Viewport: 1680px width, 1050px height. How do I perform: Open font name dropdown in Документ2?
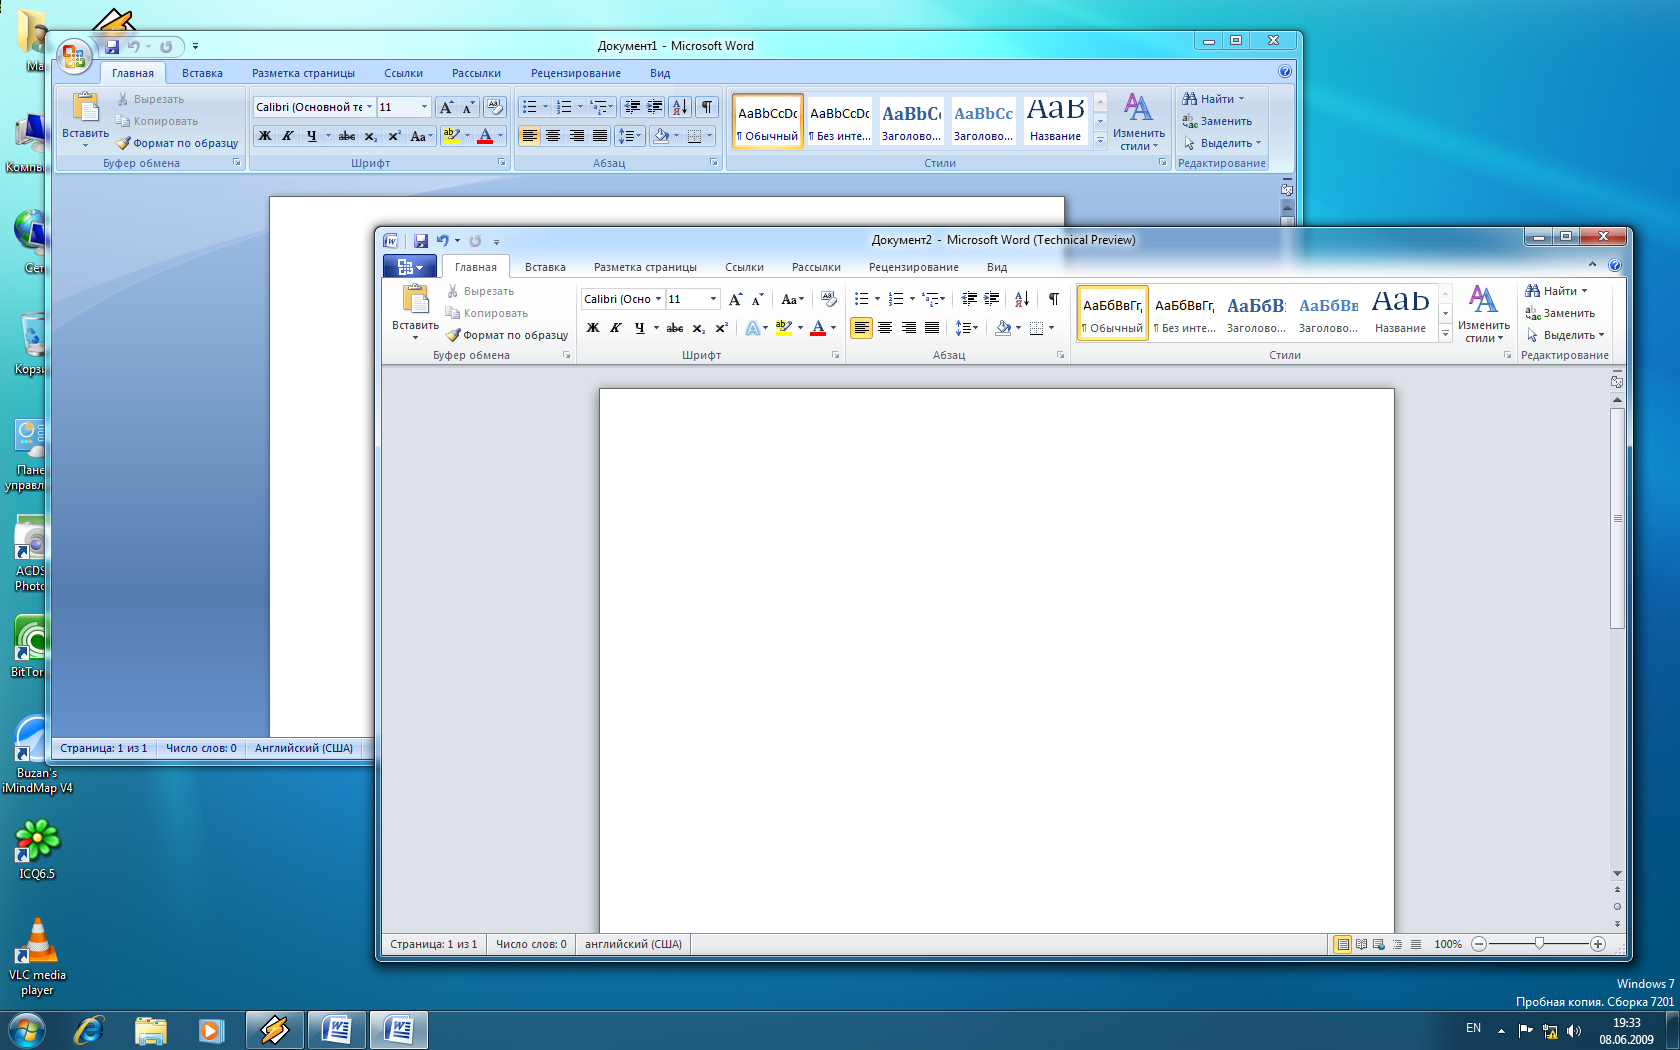(658, 299)
